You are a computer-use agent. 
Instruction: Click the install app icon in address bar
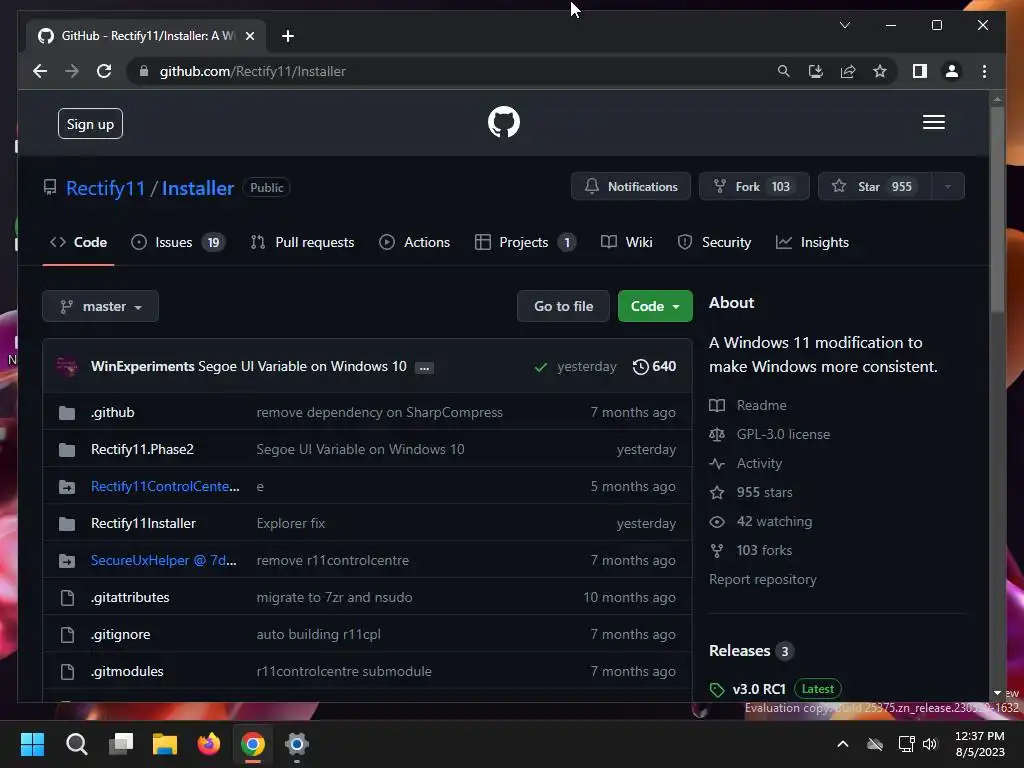click(815, 71)
